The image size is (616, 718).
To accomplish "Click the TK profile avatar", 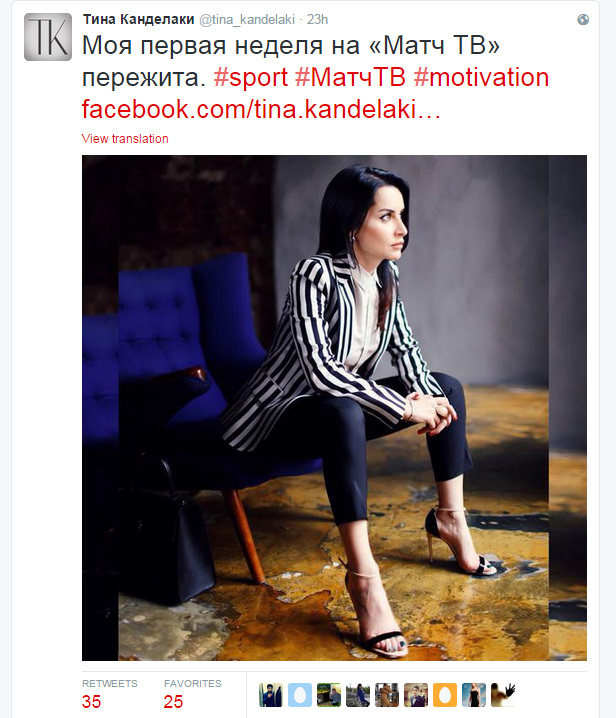I will coord(48,37).
